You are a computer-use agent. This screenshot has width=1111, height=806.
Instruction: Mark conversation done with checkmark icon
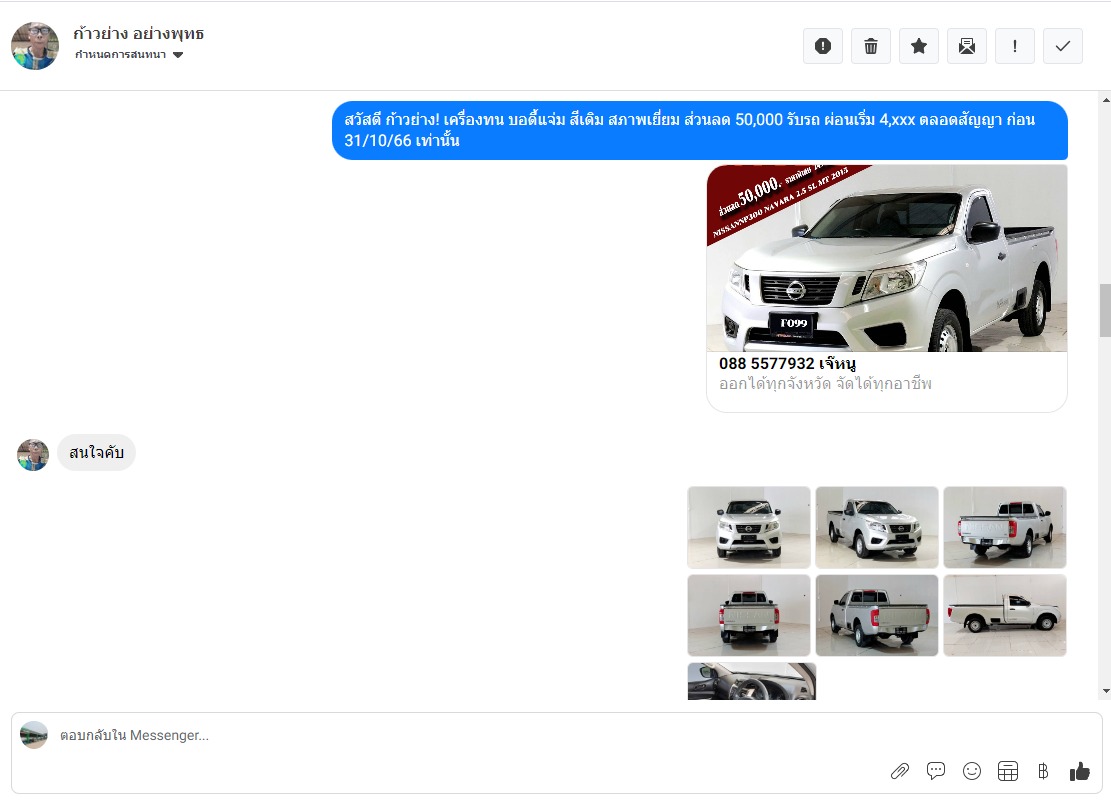(1063, 46)
